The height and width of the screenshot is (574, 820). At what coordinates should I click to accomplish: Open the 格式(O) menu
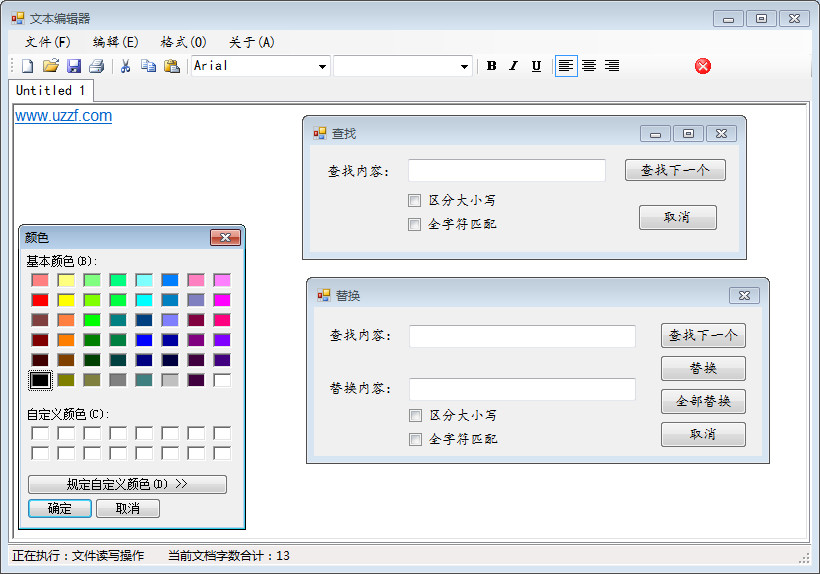[183, 42]
